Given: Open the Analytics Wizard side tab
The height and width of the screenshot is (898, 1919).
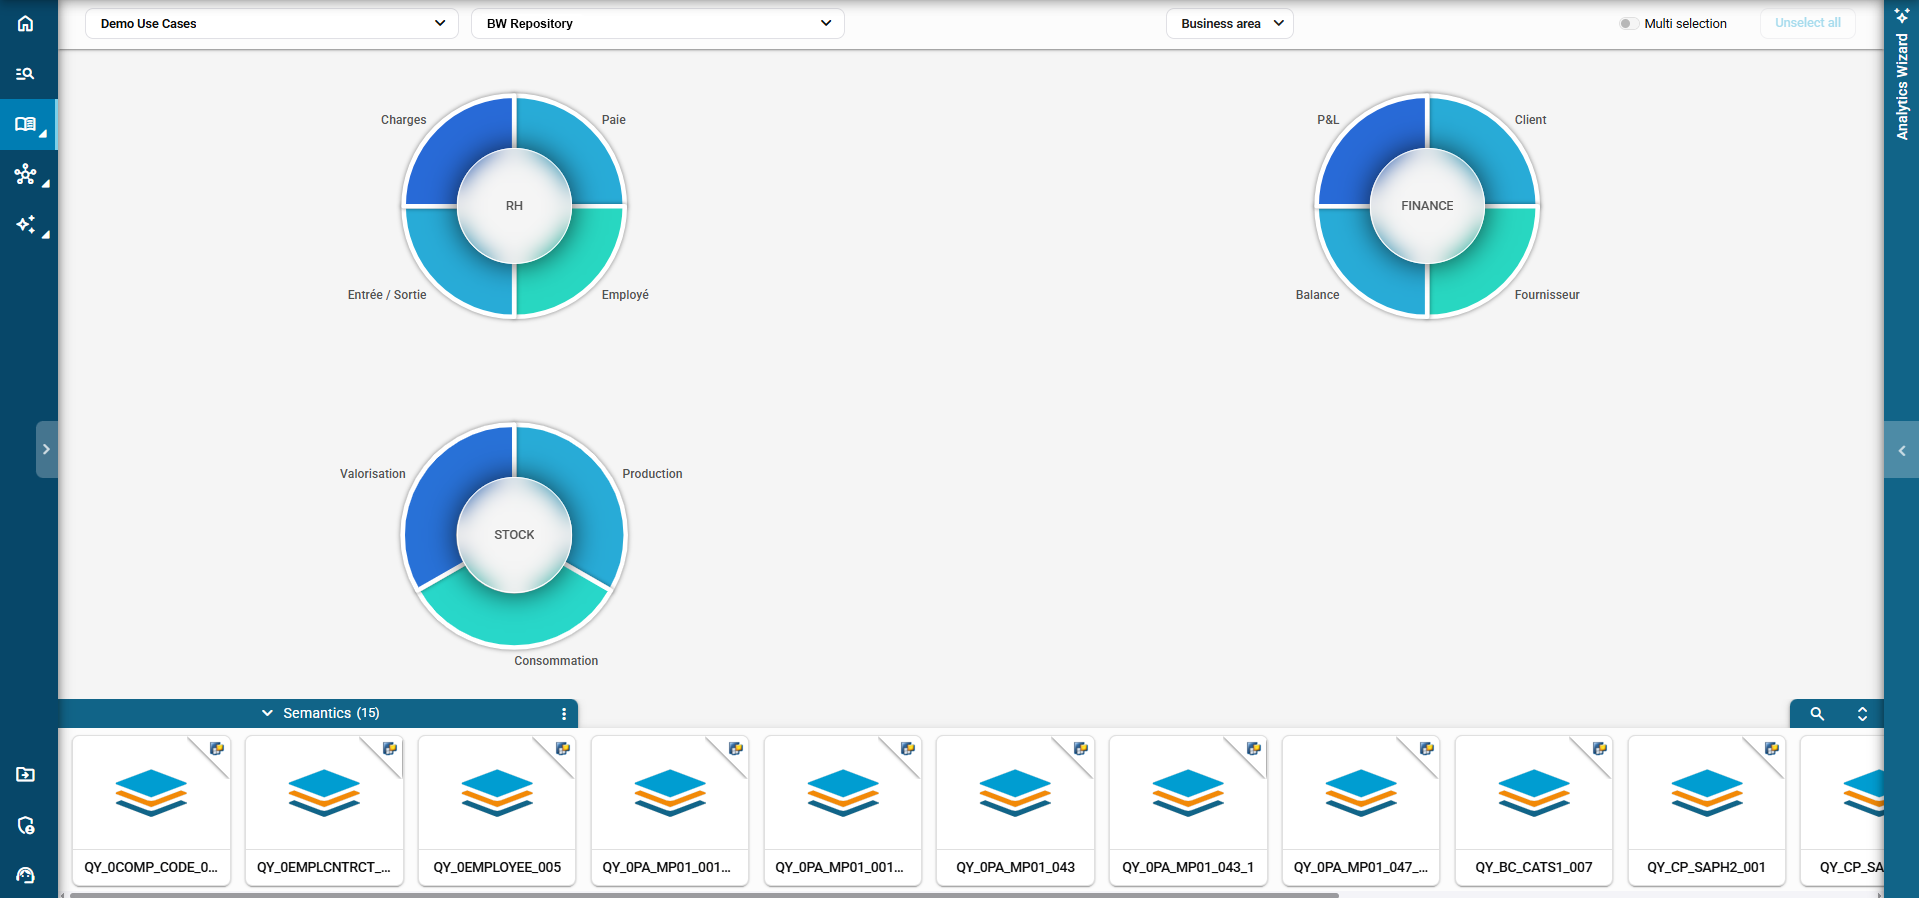Looking at the screenshot, I should [x=1901, y=80].
